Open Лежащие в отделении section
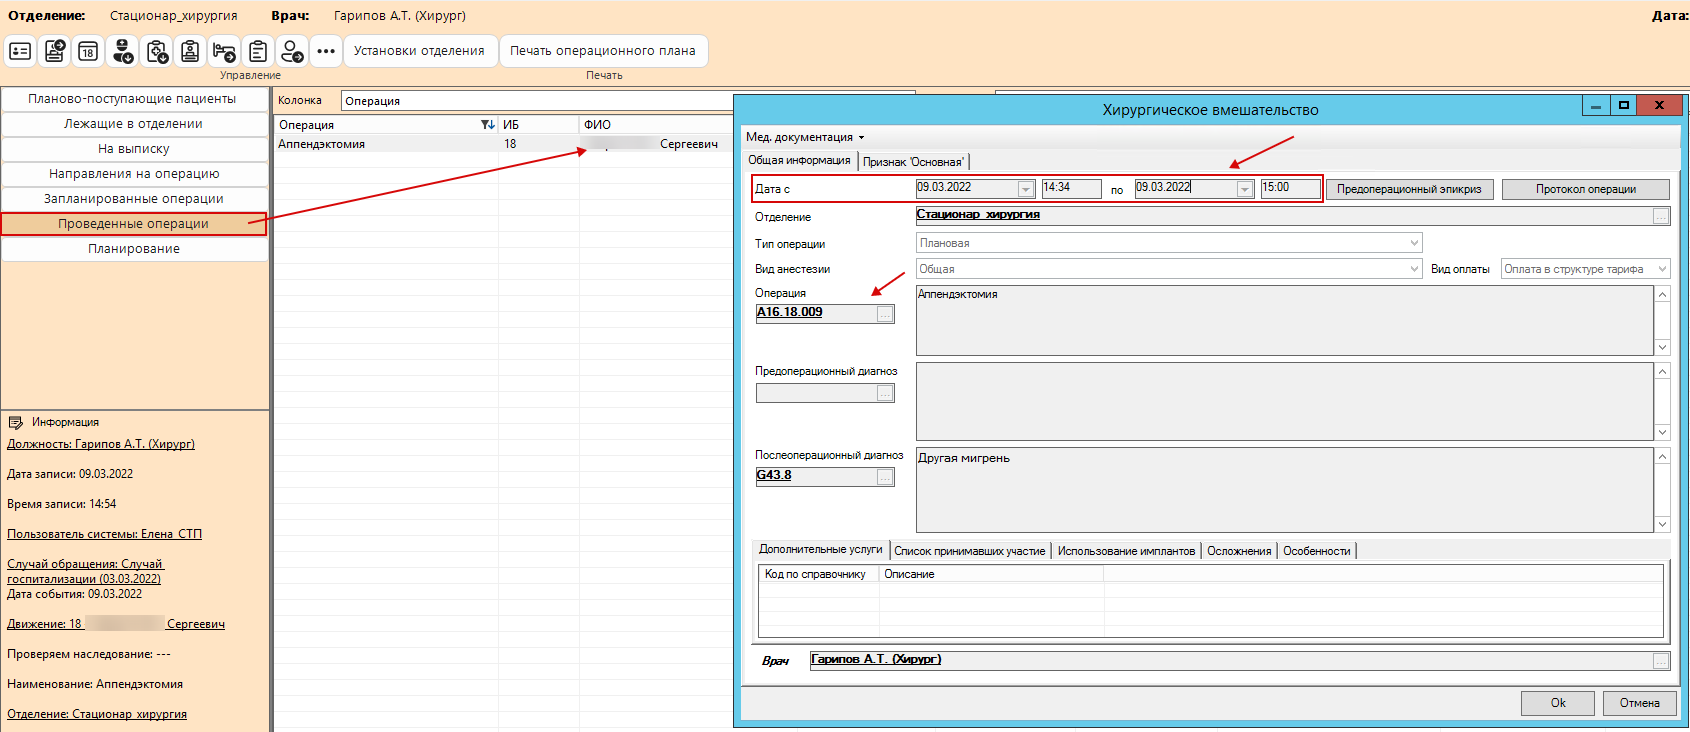The width and height of the screenshot is (1690, 732). [x=134, y=124]
